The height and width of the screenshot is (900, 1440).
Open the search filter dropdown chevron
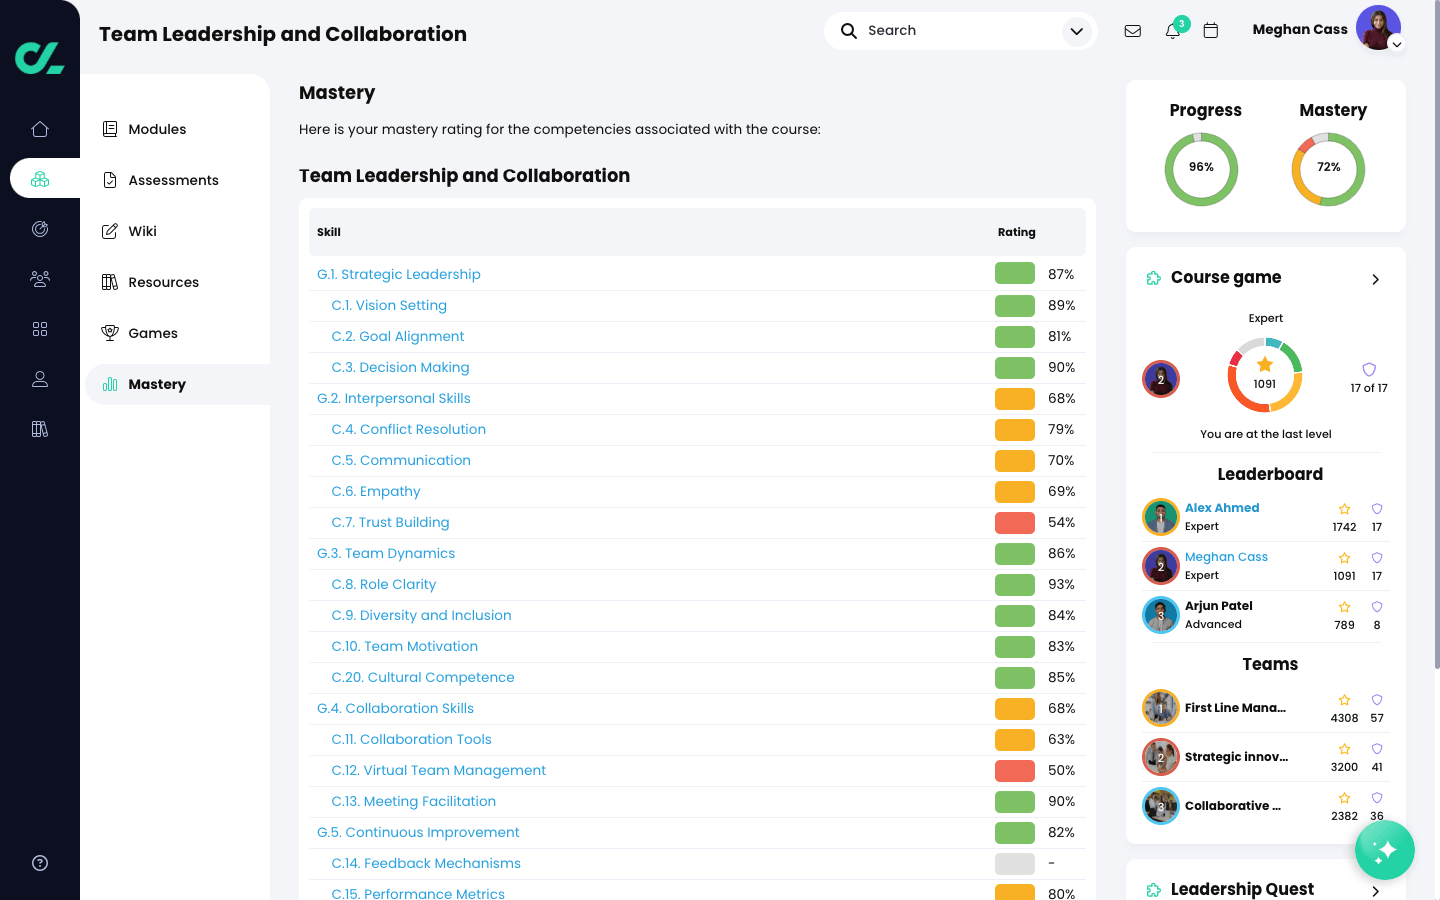(x=1077, y=31)
